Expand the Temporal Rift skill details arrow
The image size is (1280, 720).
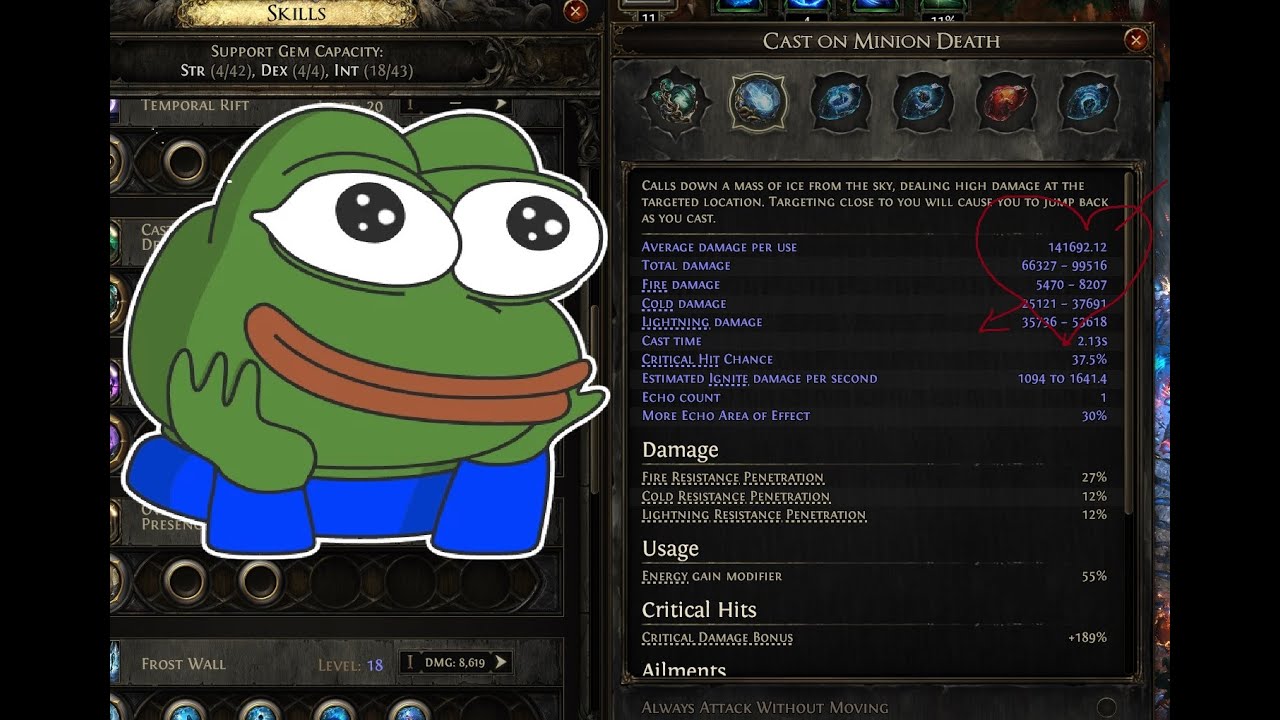tap(501, 104)
